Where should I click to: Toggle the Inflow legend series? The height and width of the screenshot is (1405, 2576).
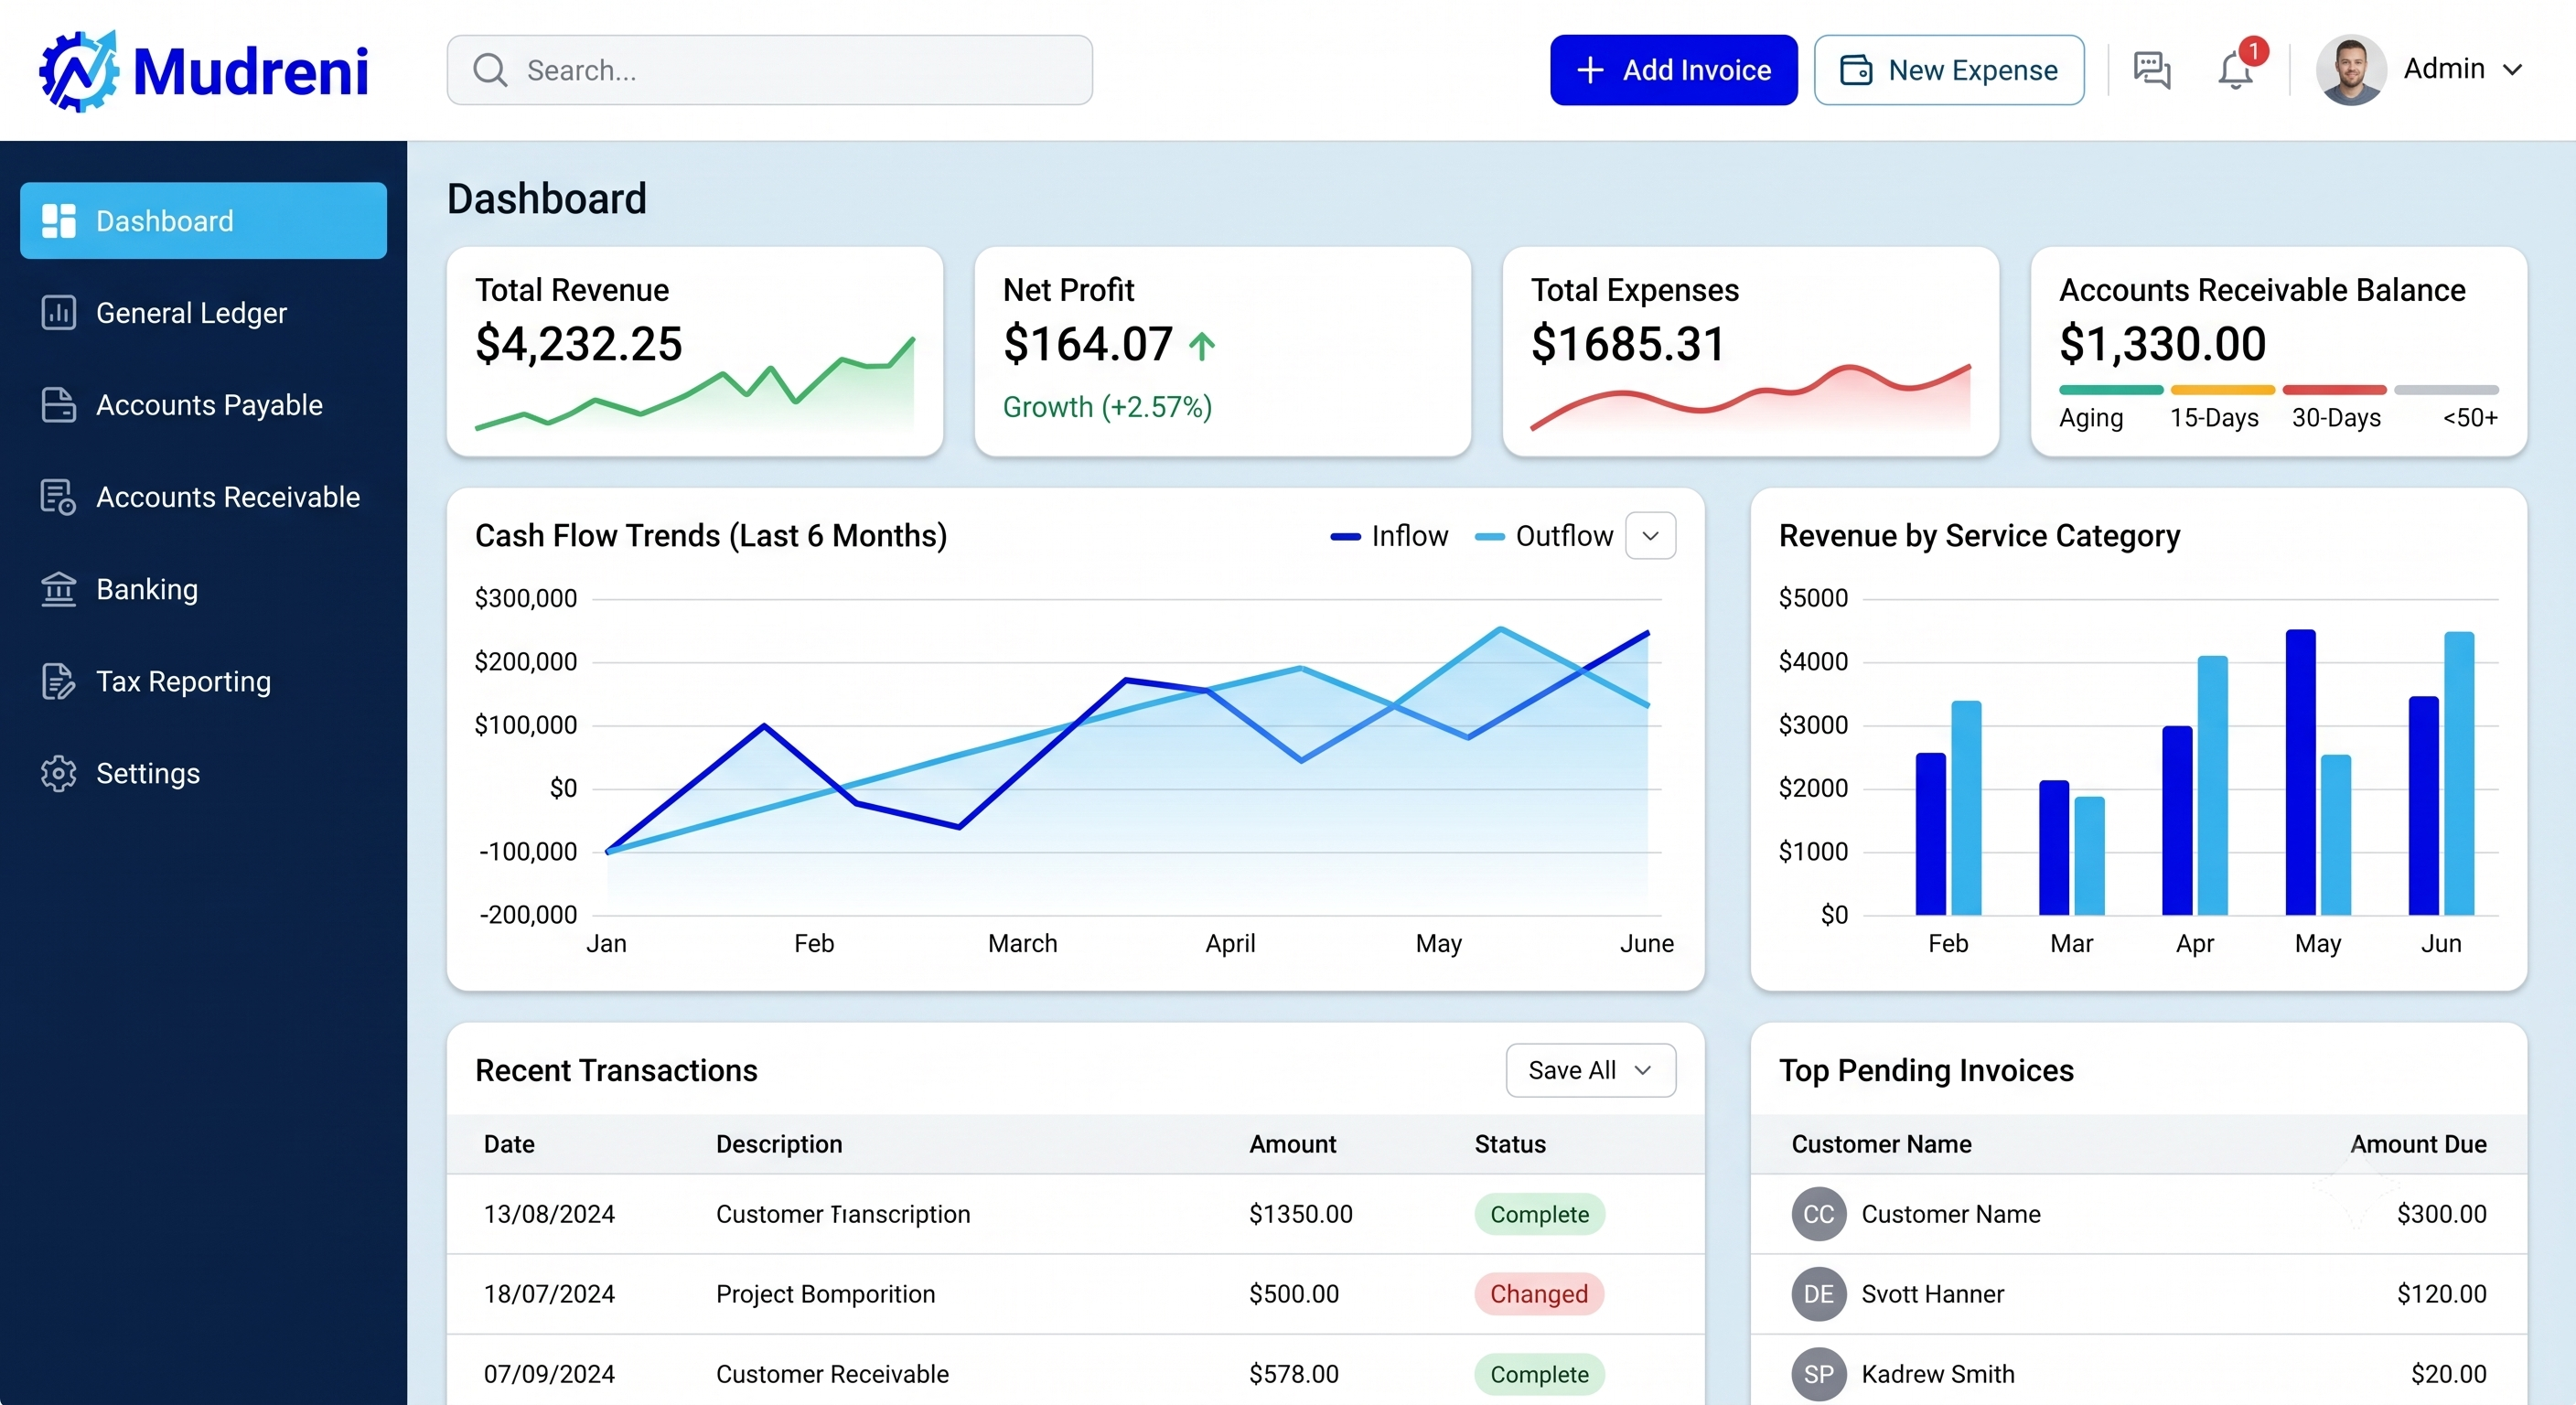[x=1389, y=536]
